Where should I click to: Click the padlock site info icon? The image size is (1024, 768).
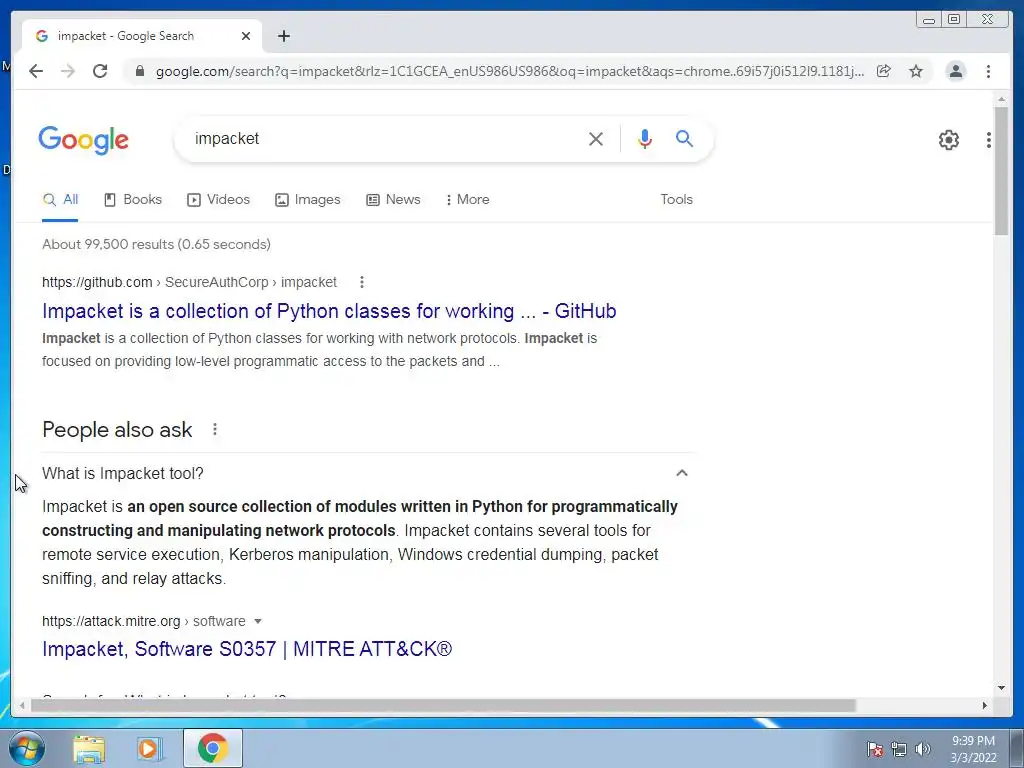140,71
